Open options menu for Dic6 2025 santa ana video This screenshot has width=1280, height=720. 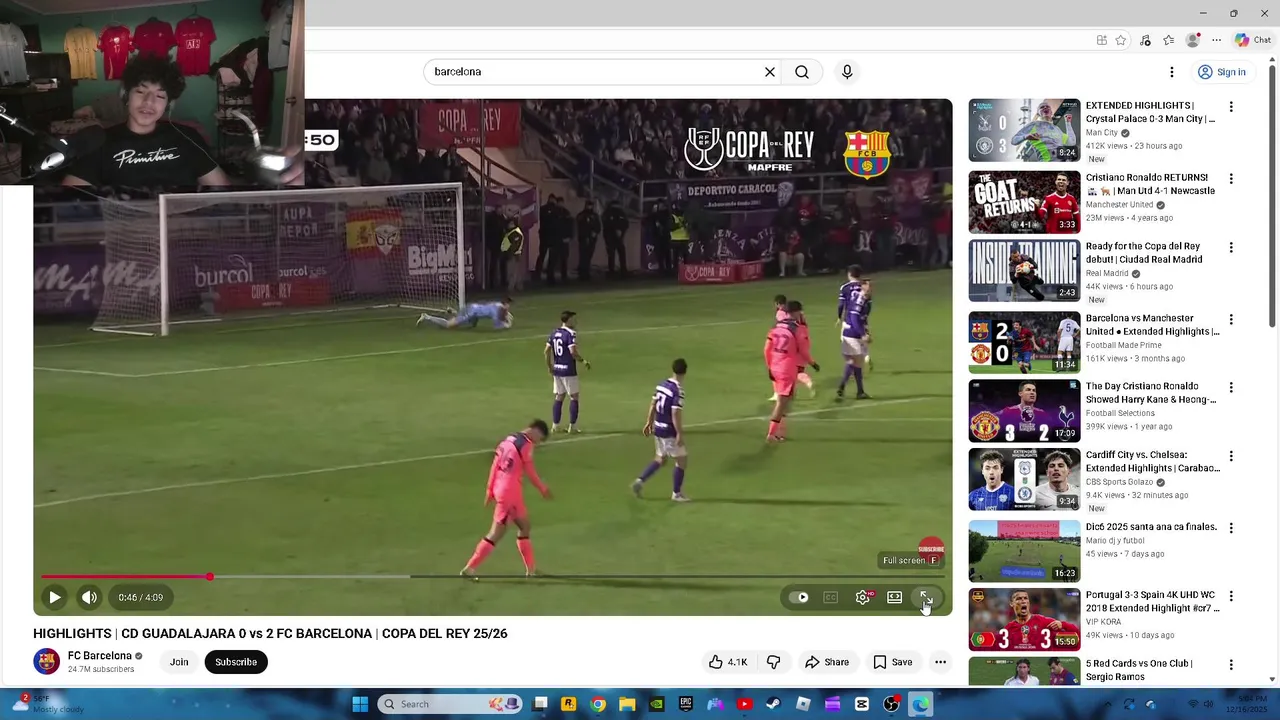click(x=1231, y=528)
